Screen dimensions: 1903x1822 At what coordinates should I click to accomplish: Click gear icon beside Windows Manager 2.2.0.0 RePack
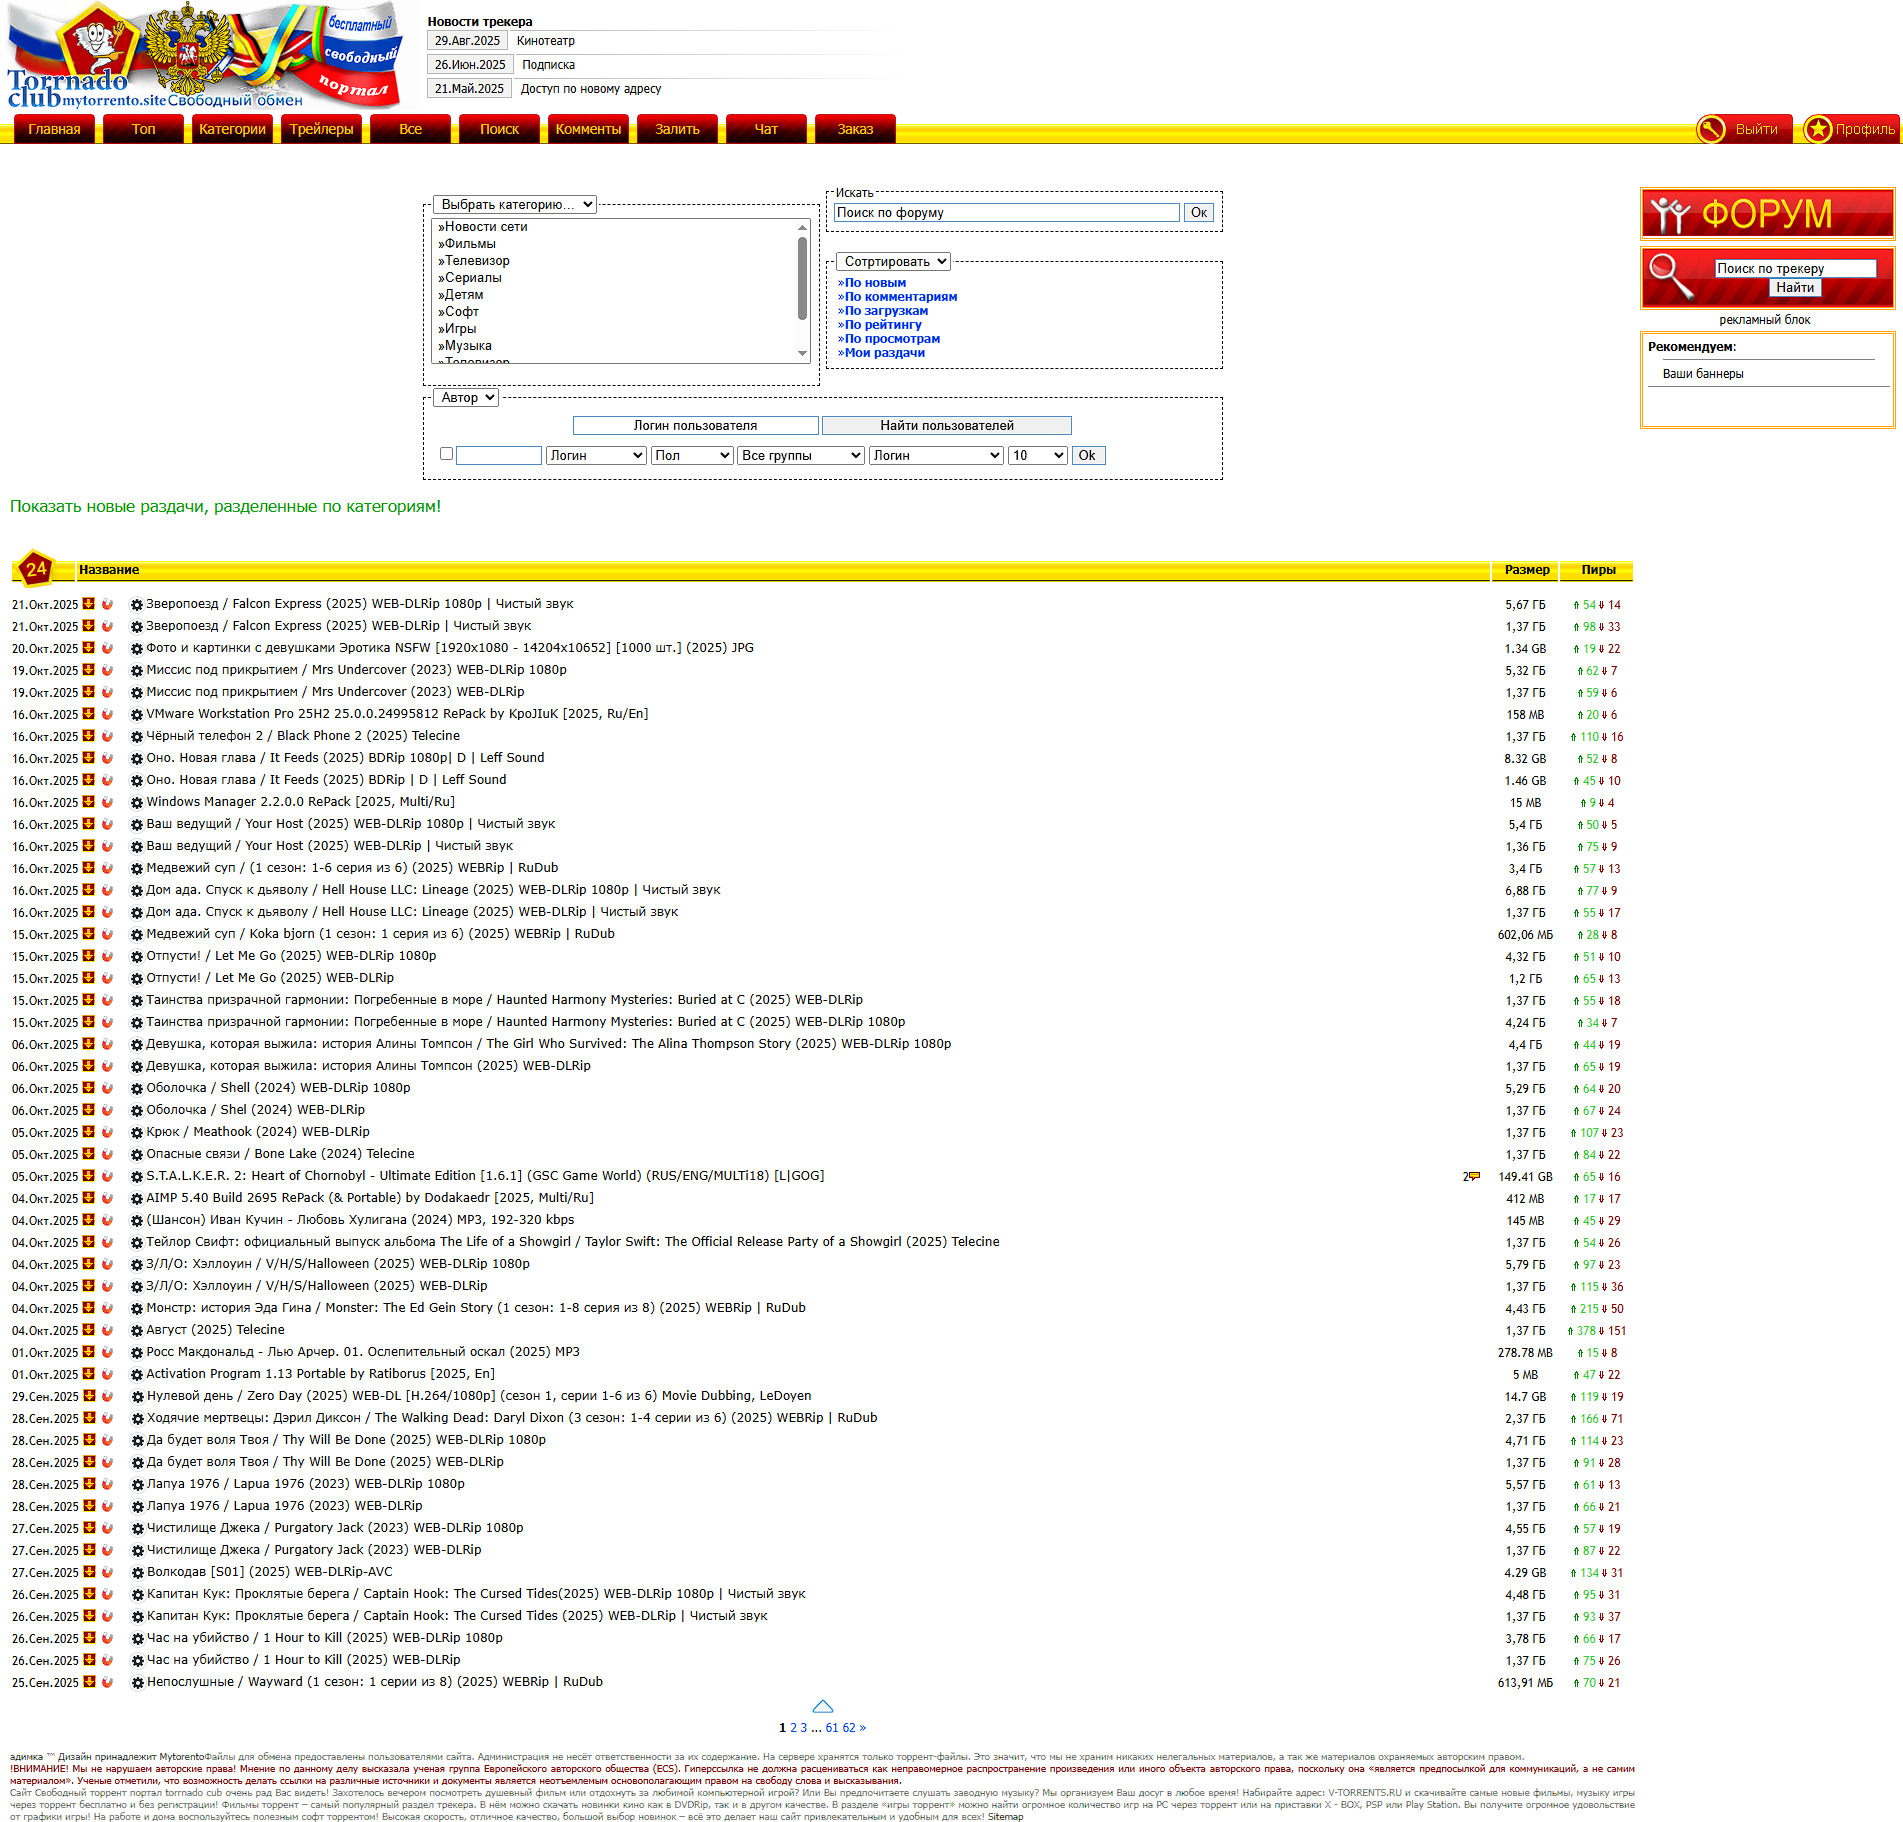click(137, 803)
